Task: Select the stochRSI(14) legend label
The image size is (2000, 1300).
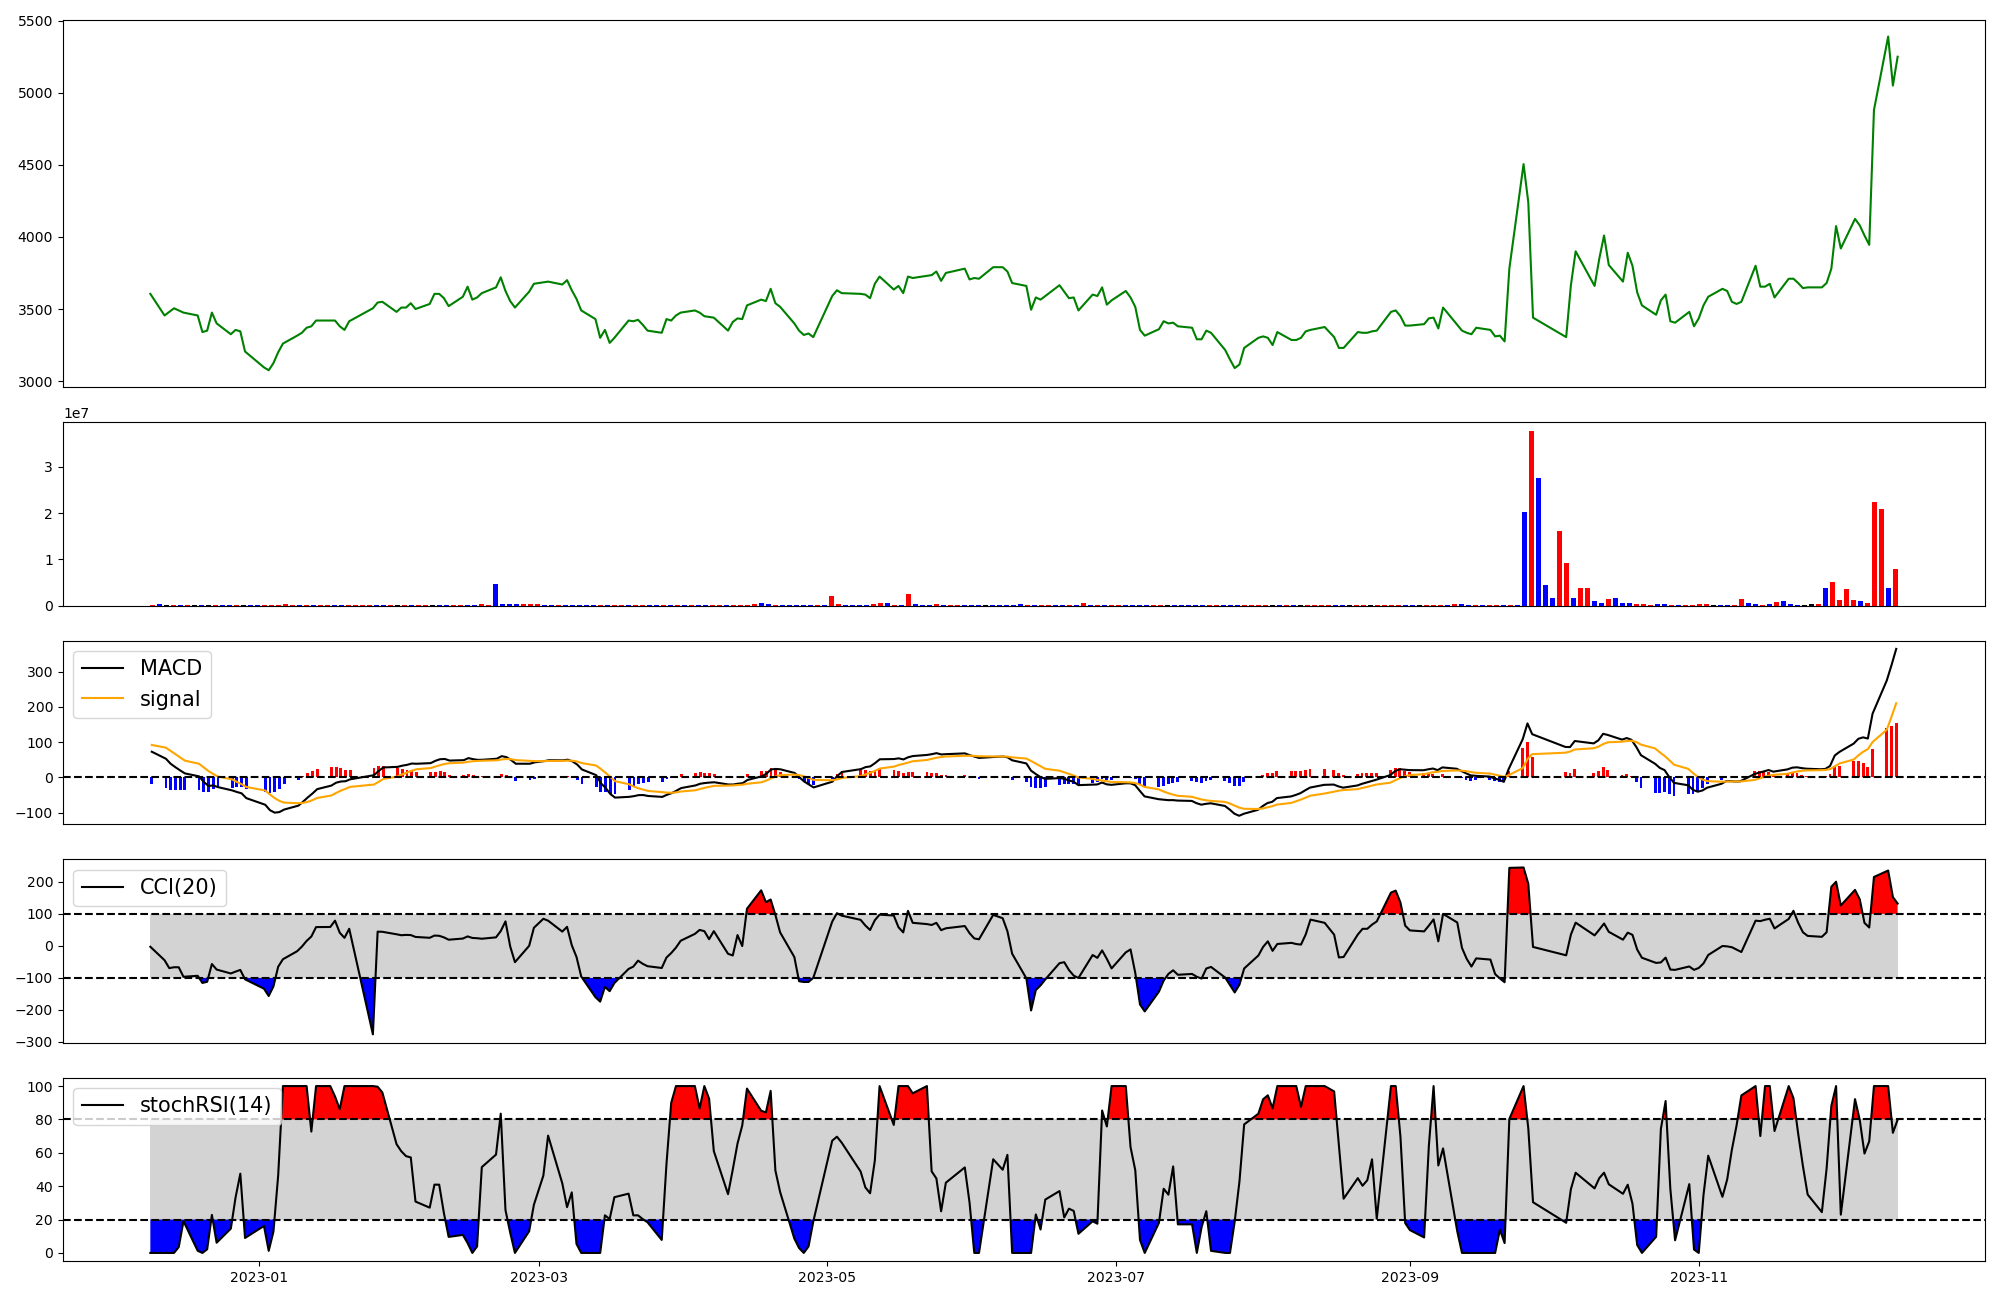Action: point(205,1105)
